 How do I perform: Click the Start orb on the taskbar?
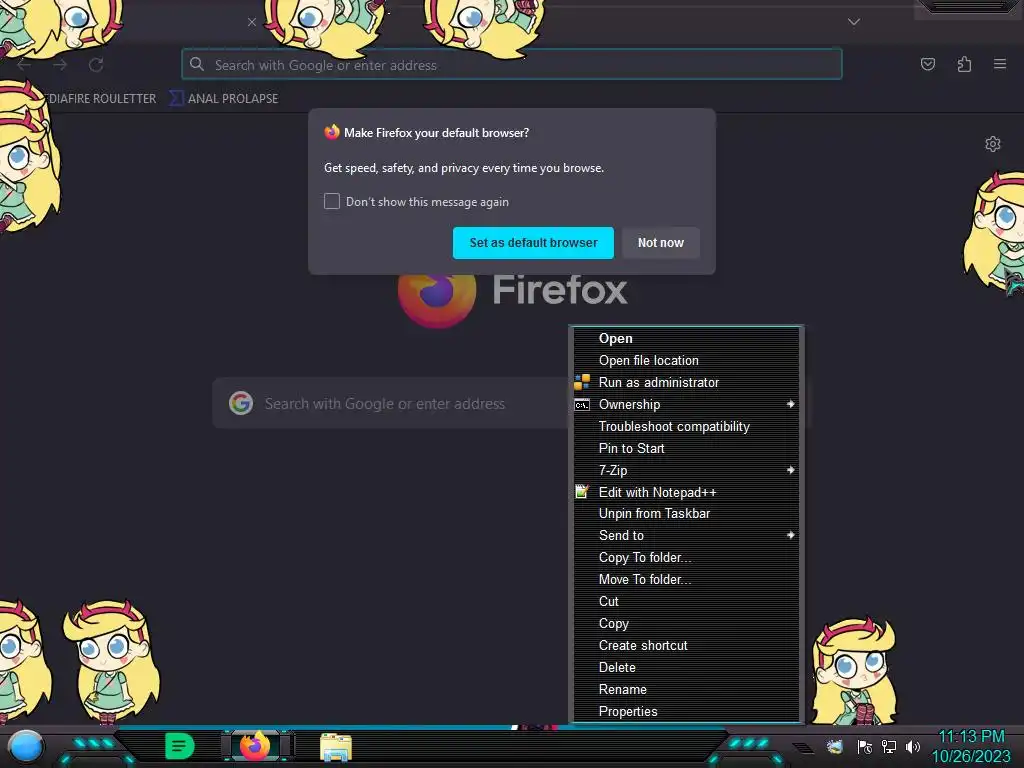coord(26,746)
